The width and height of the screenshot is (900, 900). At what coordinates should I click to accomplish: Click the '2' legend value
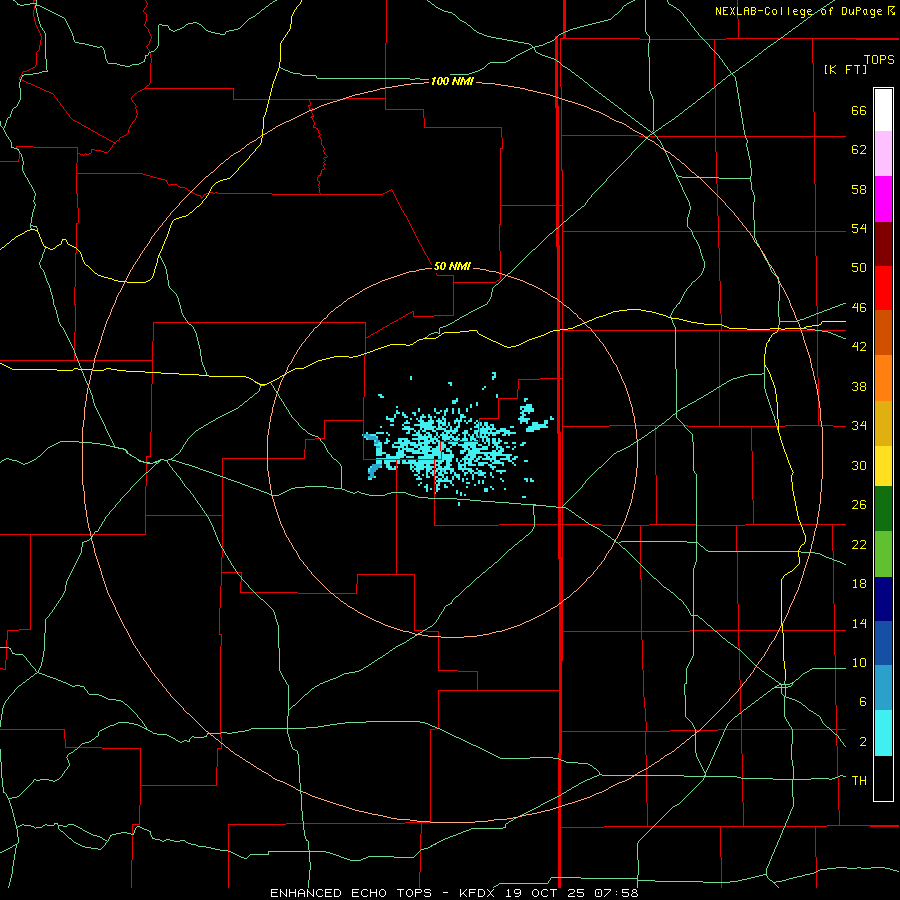click(862, 742)
